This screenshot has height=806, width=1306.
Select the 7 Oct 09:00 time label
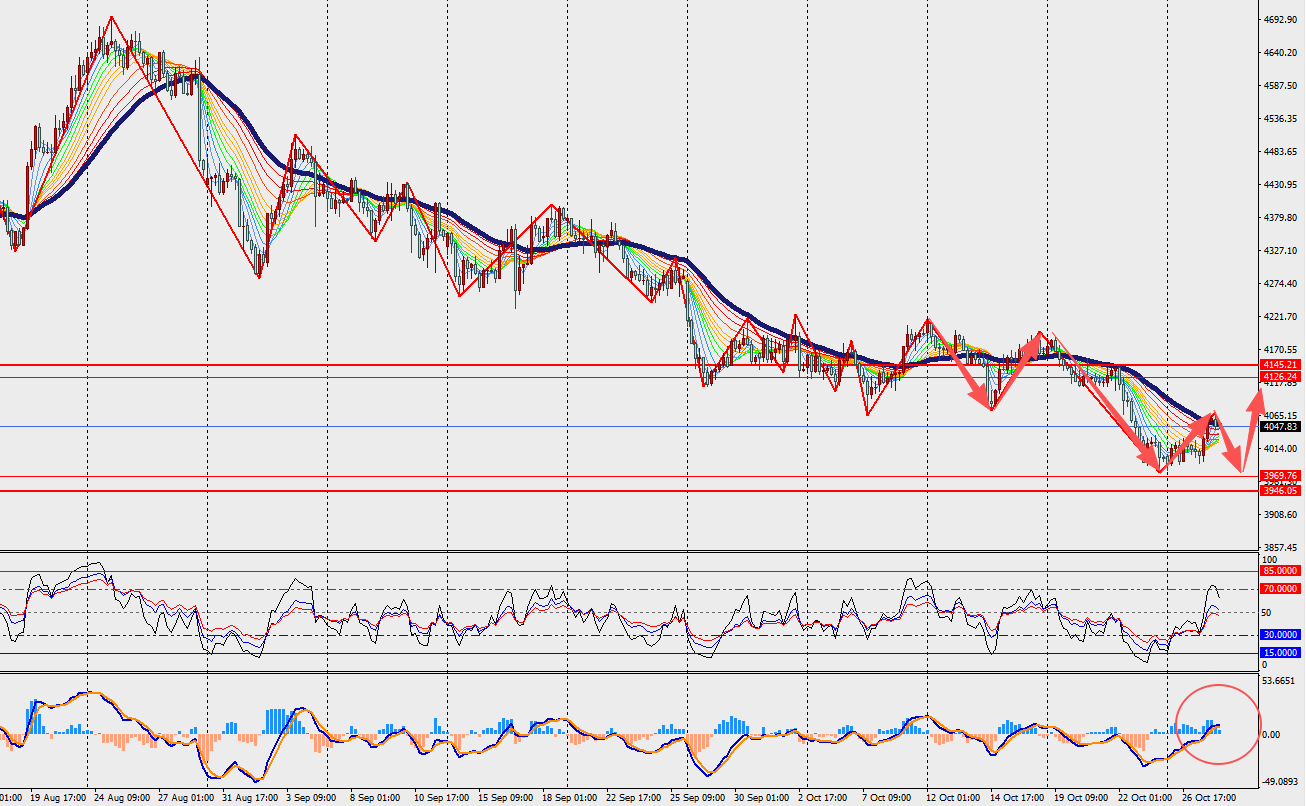coord(887,798)
